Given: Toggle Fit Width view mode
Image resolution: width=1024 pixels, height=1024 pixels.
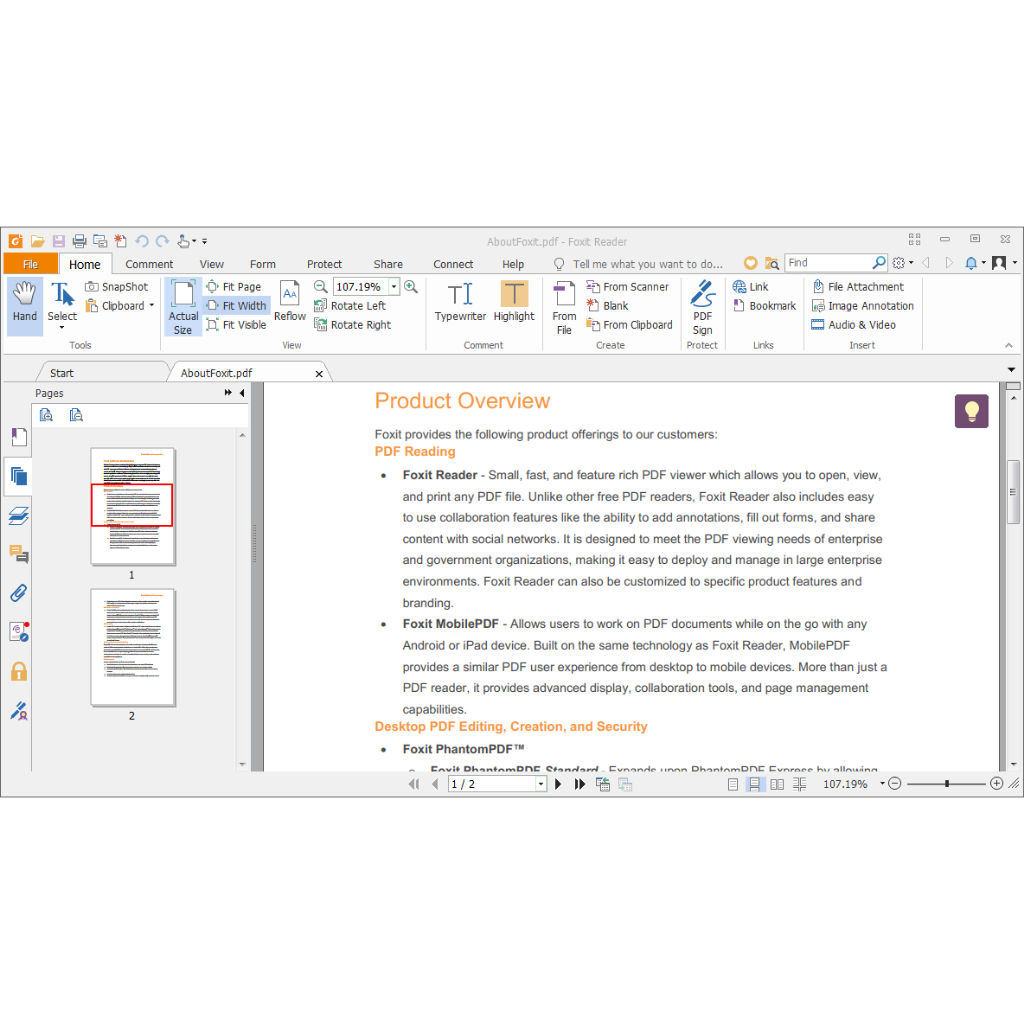Looking at the screenshot, I should (236, 306).
